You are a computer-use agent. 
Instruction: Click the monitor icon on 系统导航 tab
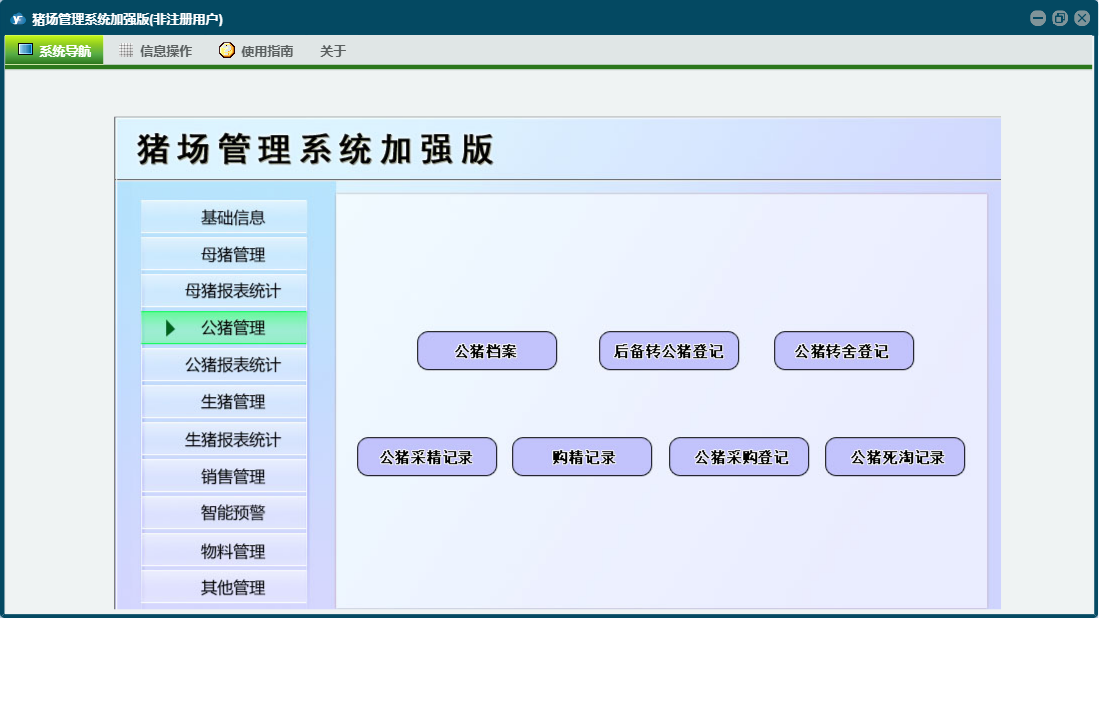tap(25, 50)
